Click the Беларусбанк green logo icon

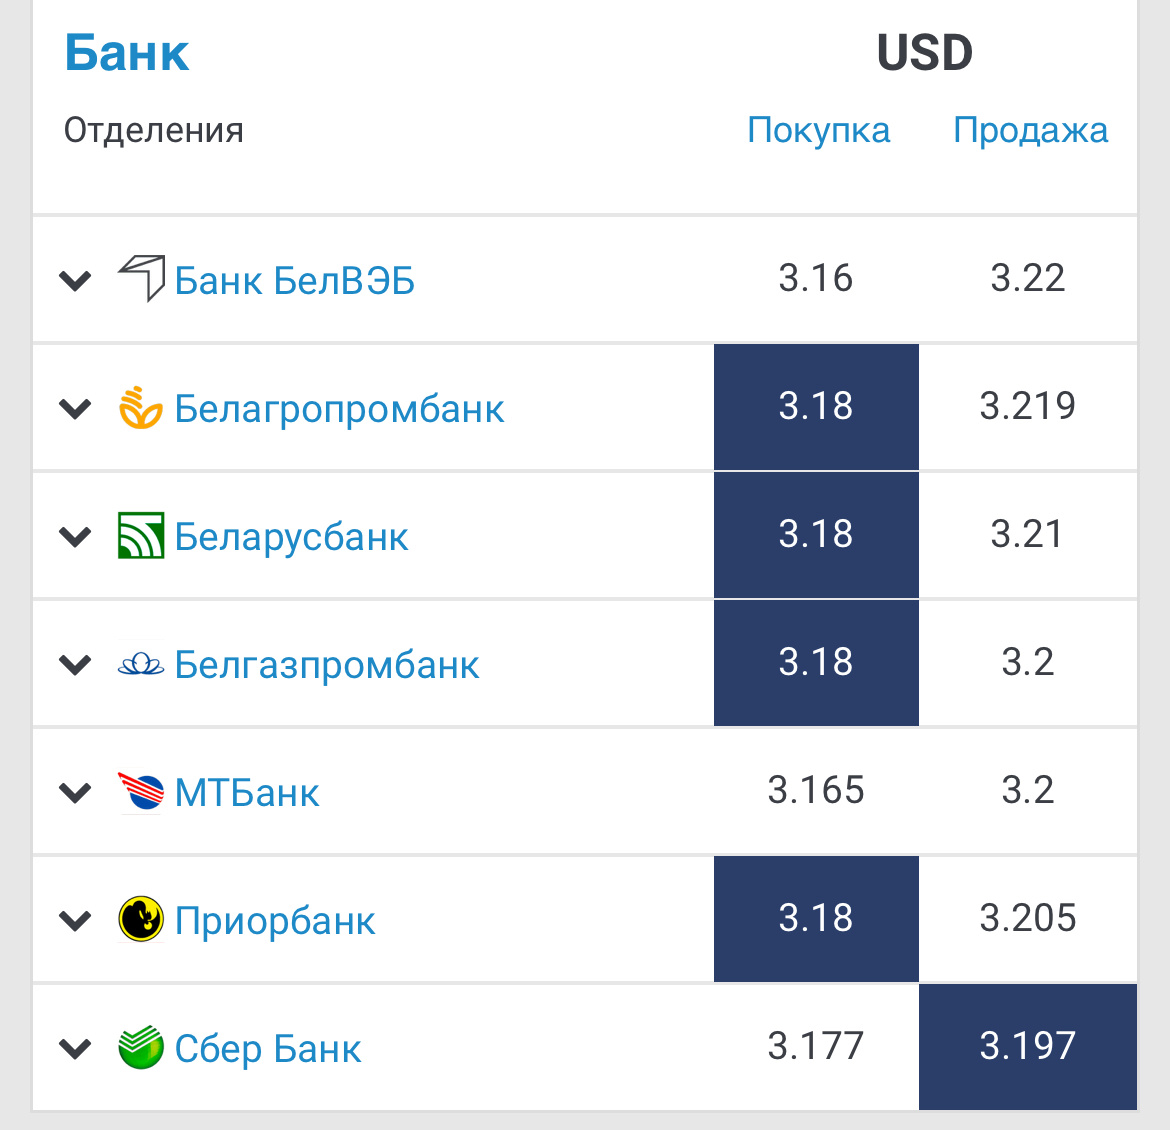141,535
